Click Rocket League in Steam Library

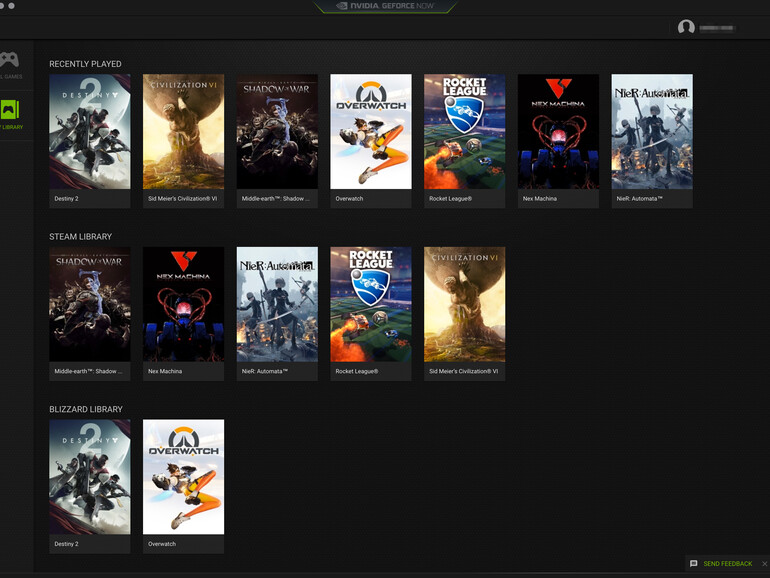(x=371, y=304)
